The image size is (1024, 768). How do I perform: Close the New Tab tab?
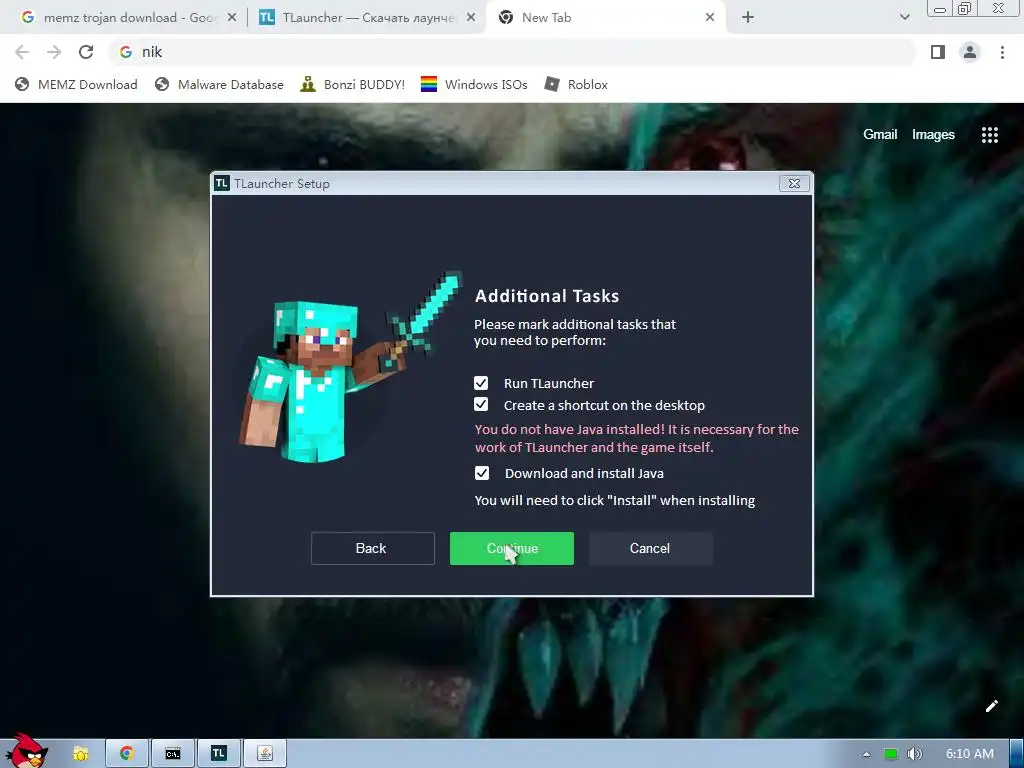710,18
